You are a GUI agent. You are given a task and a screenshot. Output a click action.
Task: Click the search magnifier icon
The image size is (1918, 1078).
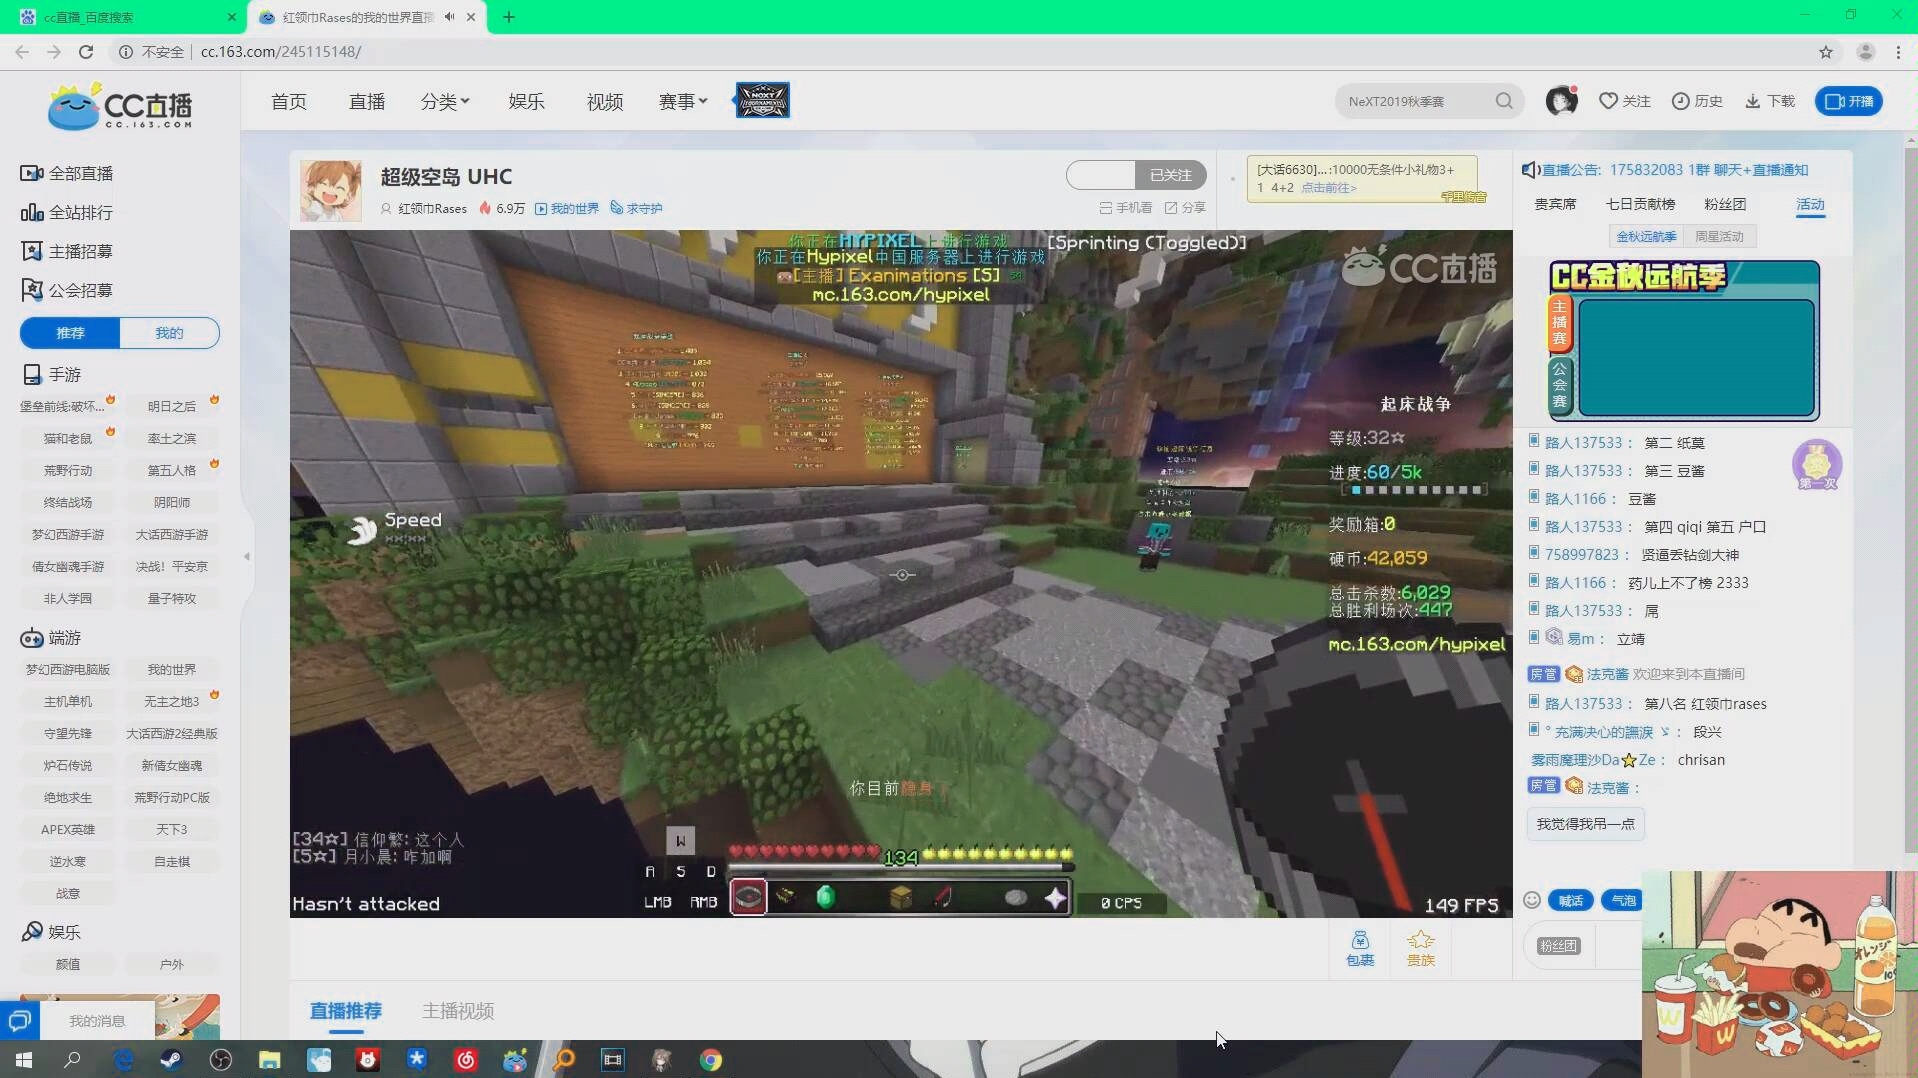pos(1504,101)
